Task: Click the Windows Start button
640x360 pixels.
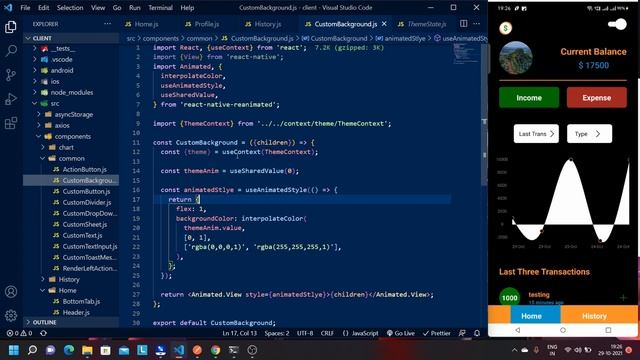Action: click(14, 350)
